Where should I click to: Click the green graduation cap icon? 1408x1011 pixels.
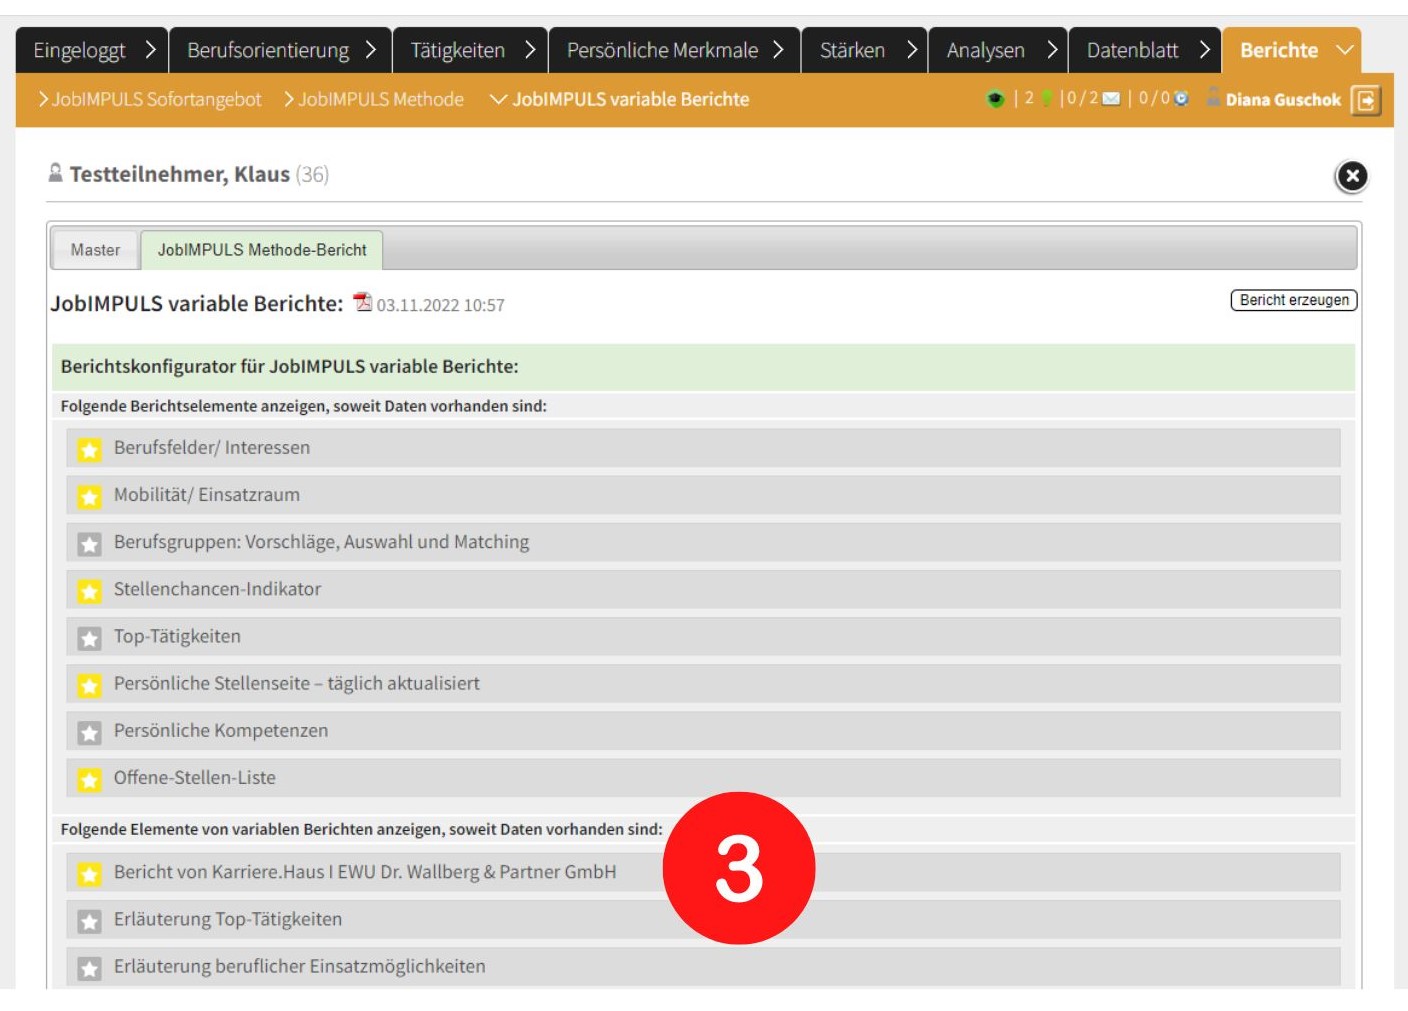[995, 99]
